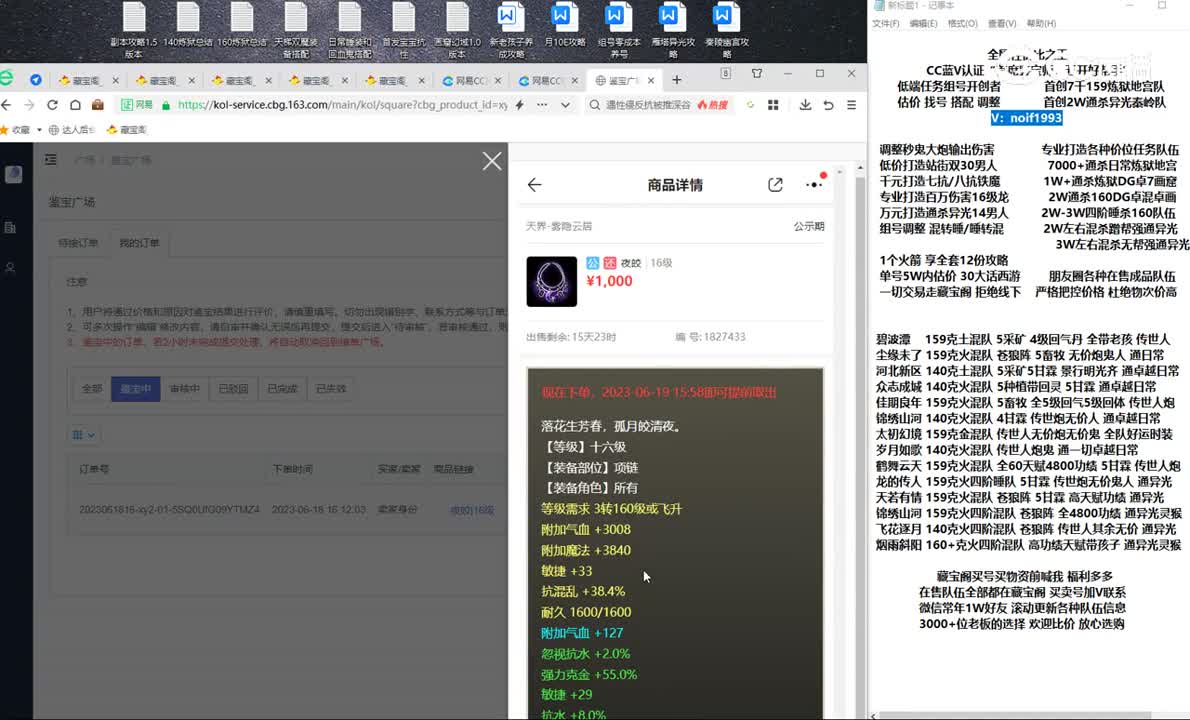Image resolution: width=1190 pixels, height=720 pixels.
Task: Open the 藏宝阁 bookmark in the bookmarks bar
Action: click(127, 130)
